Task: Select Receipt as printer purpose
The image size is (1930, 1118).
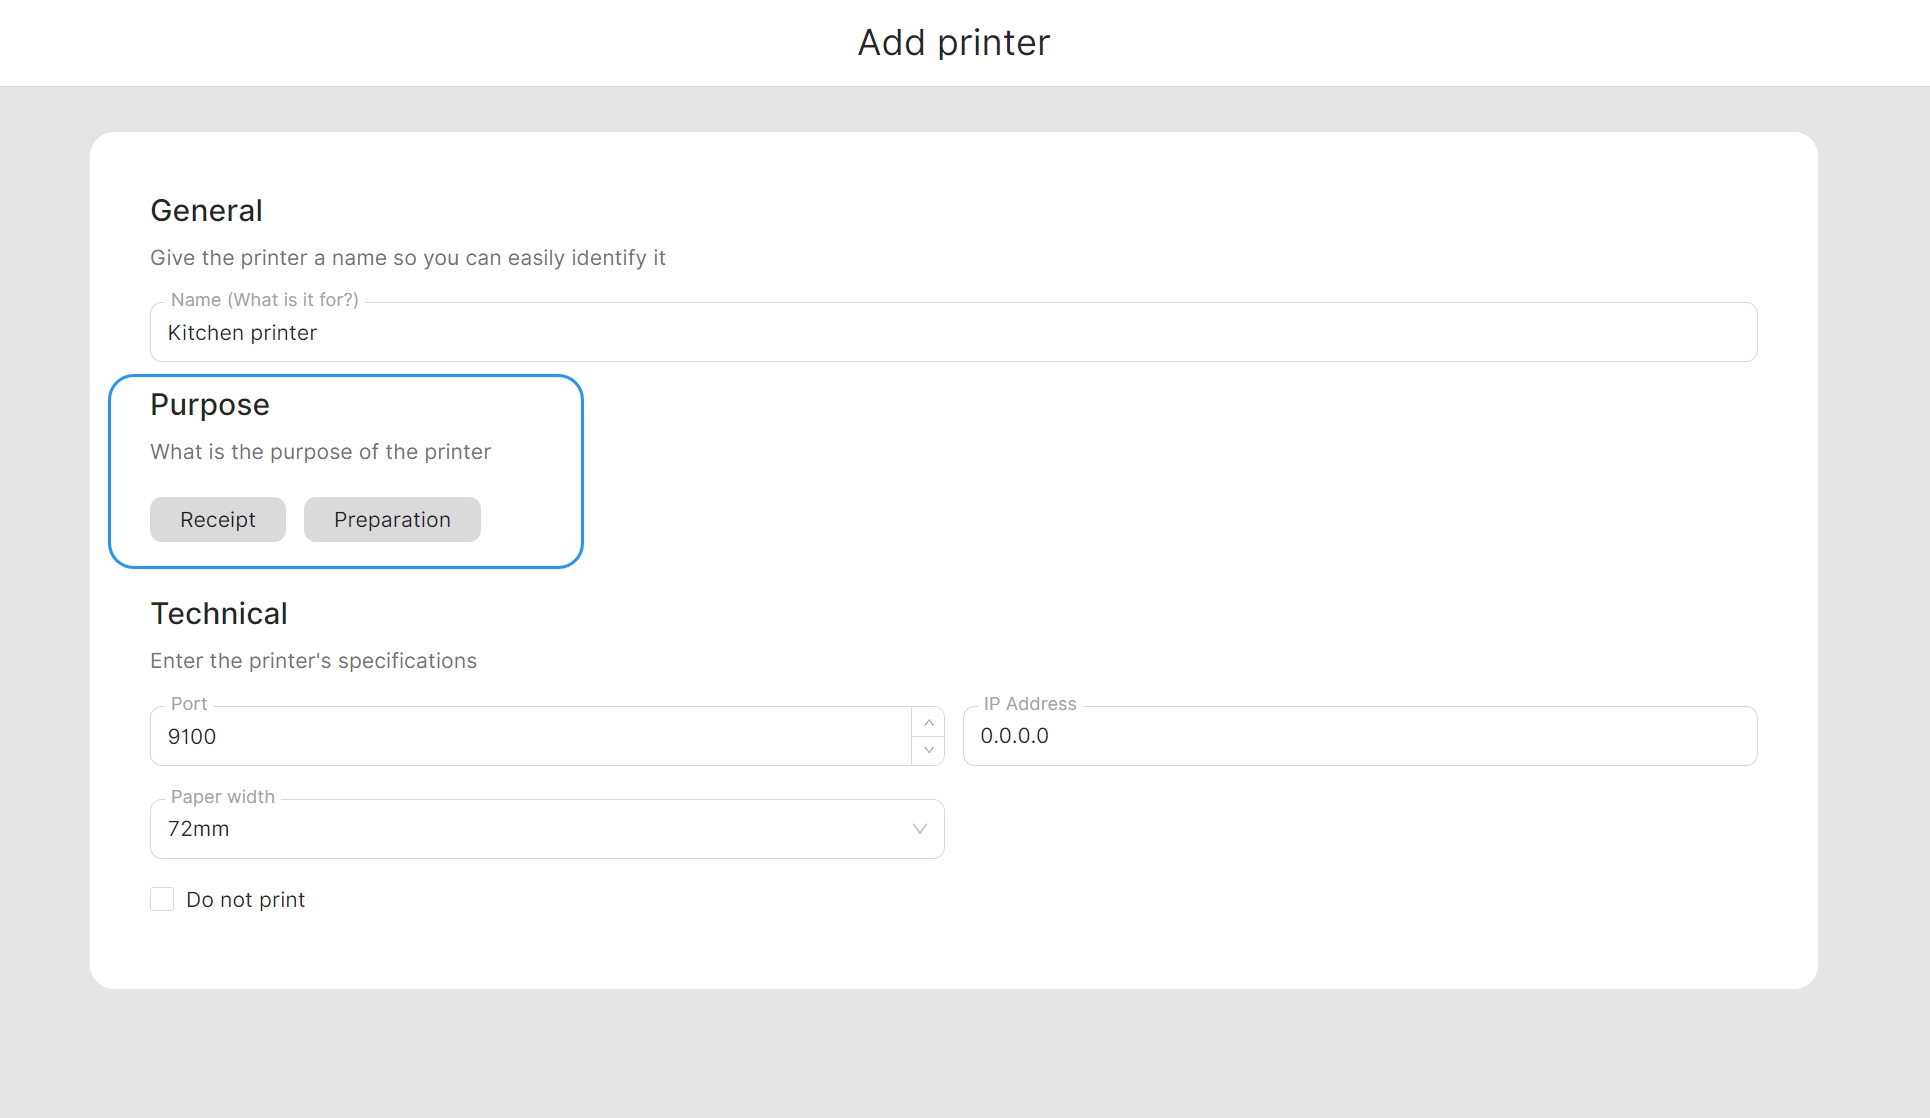Action: (x=218, y=520)
